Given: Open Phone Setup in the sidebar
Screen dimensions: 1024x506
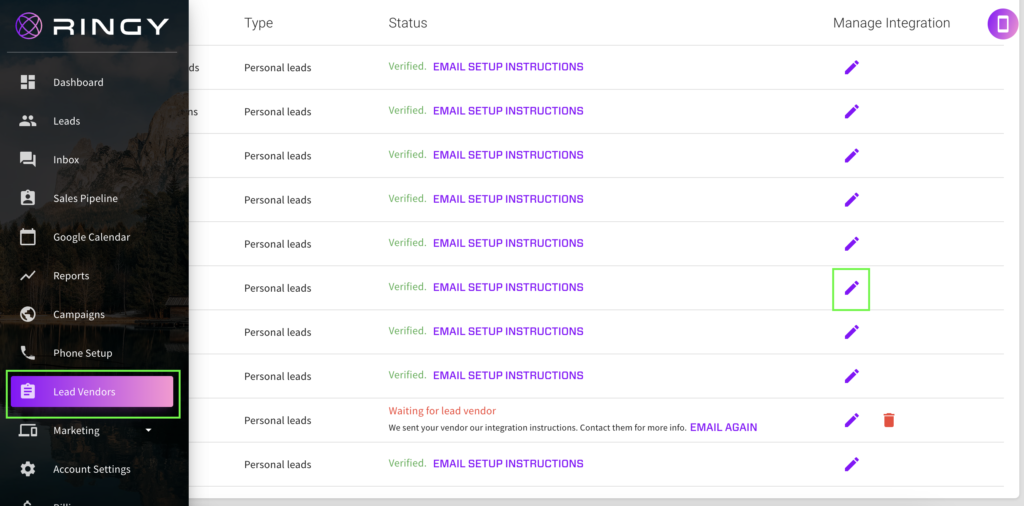Looking at the screenshot, I should [82, 353].
